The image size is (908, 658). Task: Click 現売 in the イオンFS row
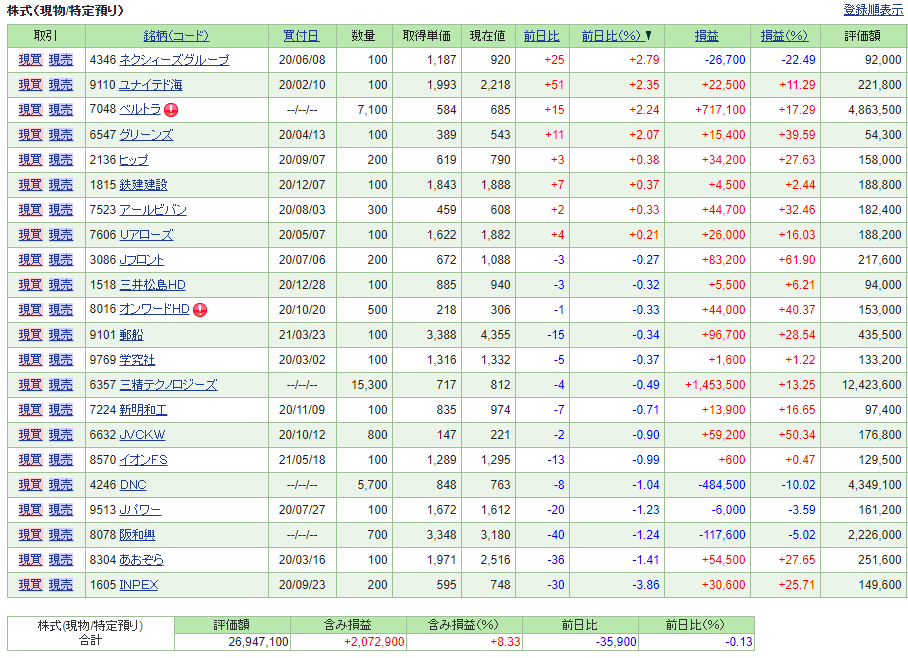(x=61, y=459)
